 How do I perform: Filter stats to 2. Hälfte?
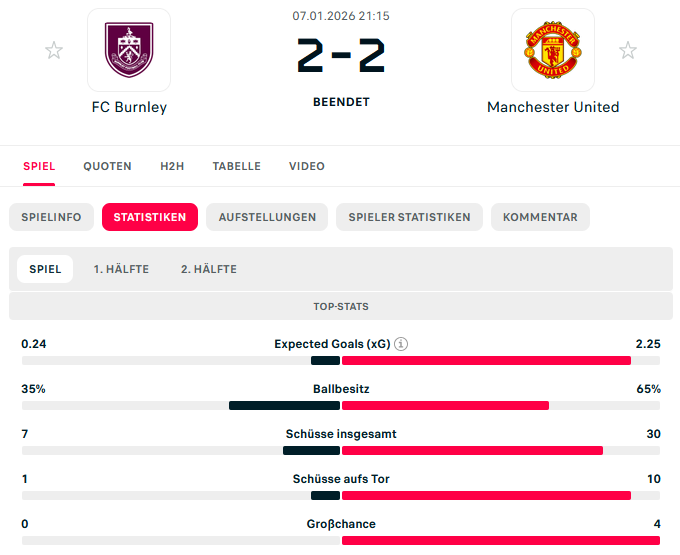pyautogui.click(x=209, y=269)
